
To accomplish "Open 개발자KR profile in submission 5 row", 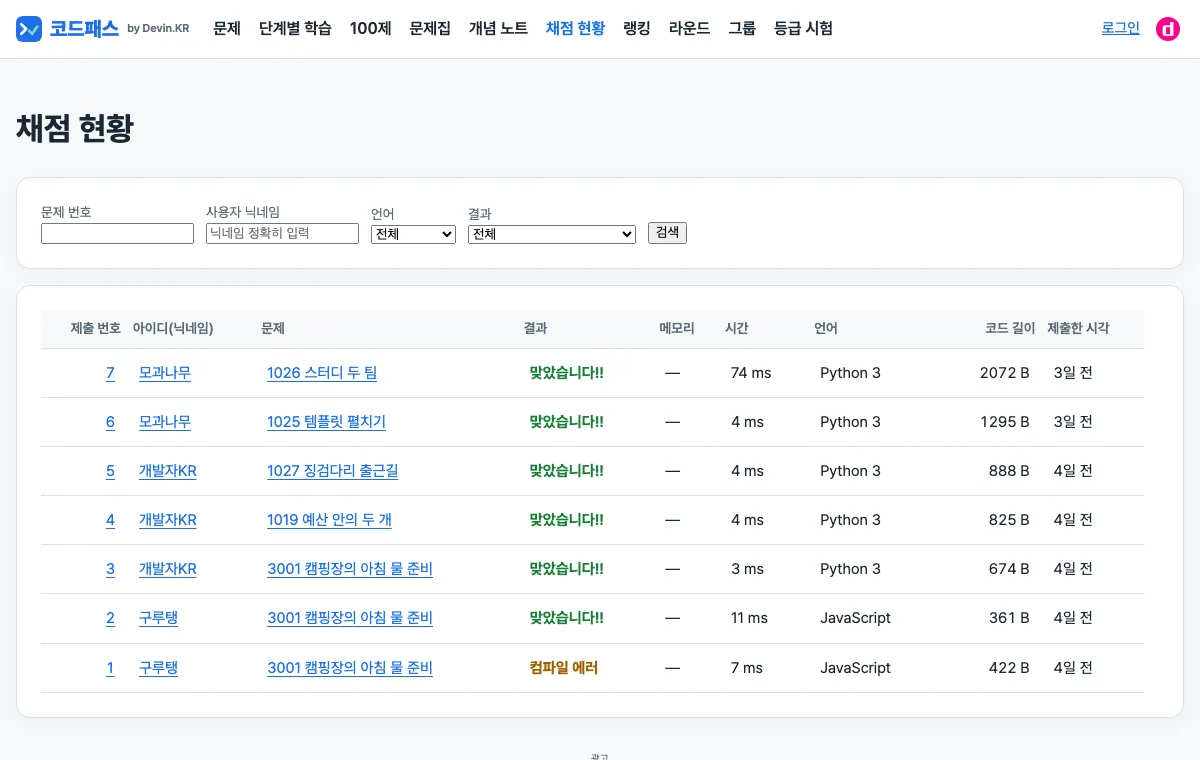I will pos(168,471).
